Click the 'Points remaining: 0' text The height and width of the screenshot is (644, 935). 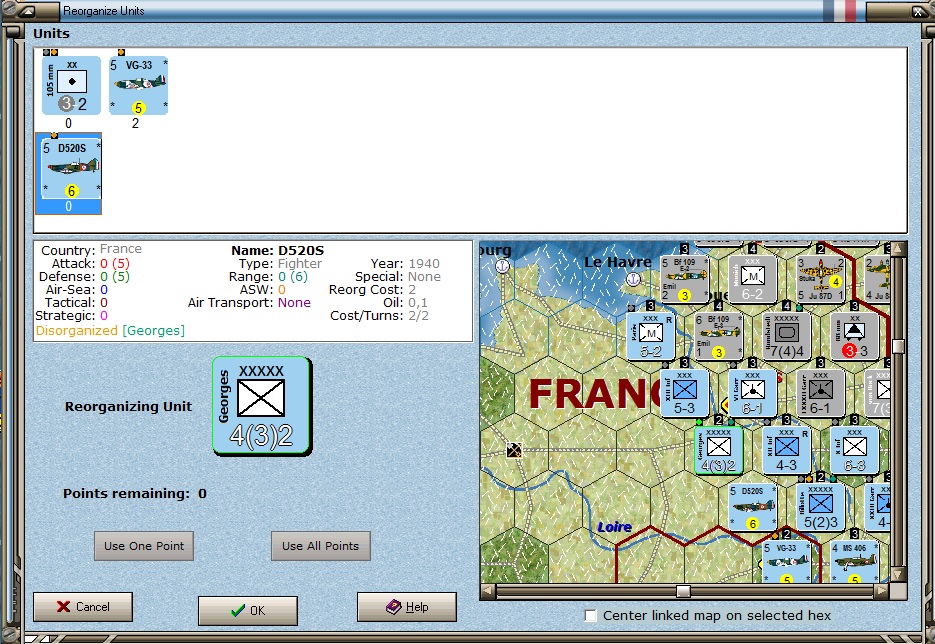click(135, 493)
